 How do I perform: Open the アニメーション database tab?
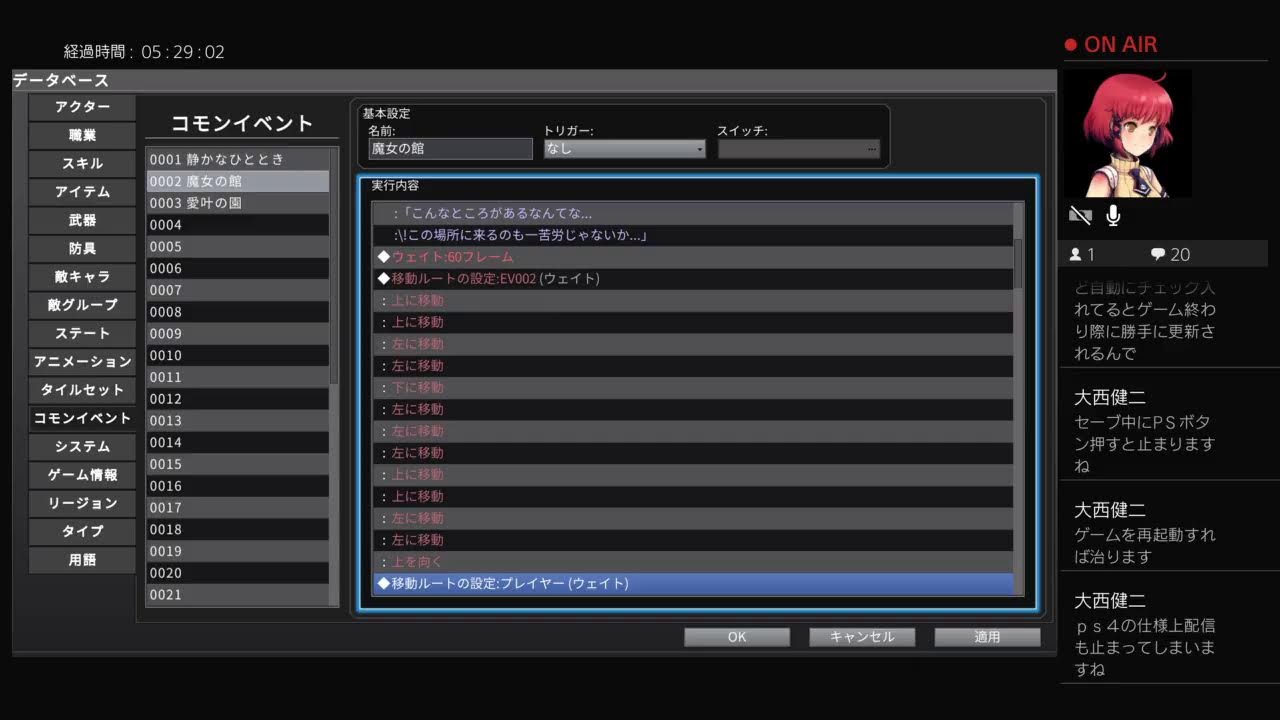click(82, 362)
